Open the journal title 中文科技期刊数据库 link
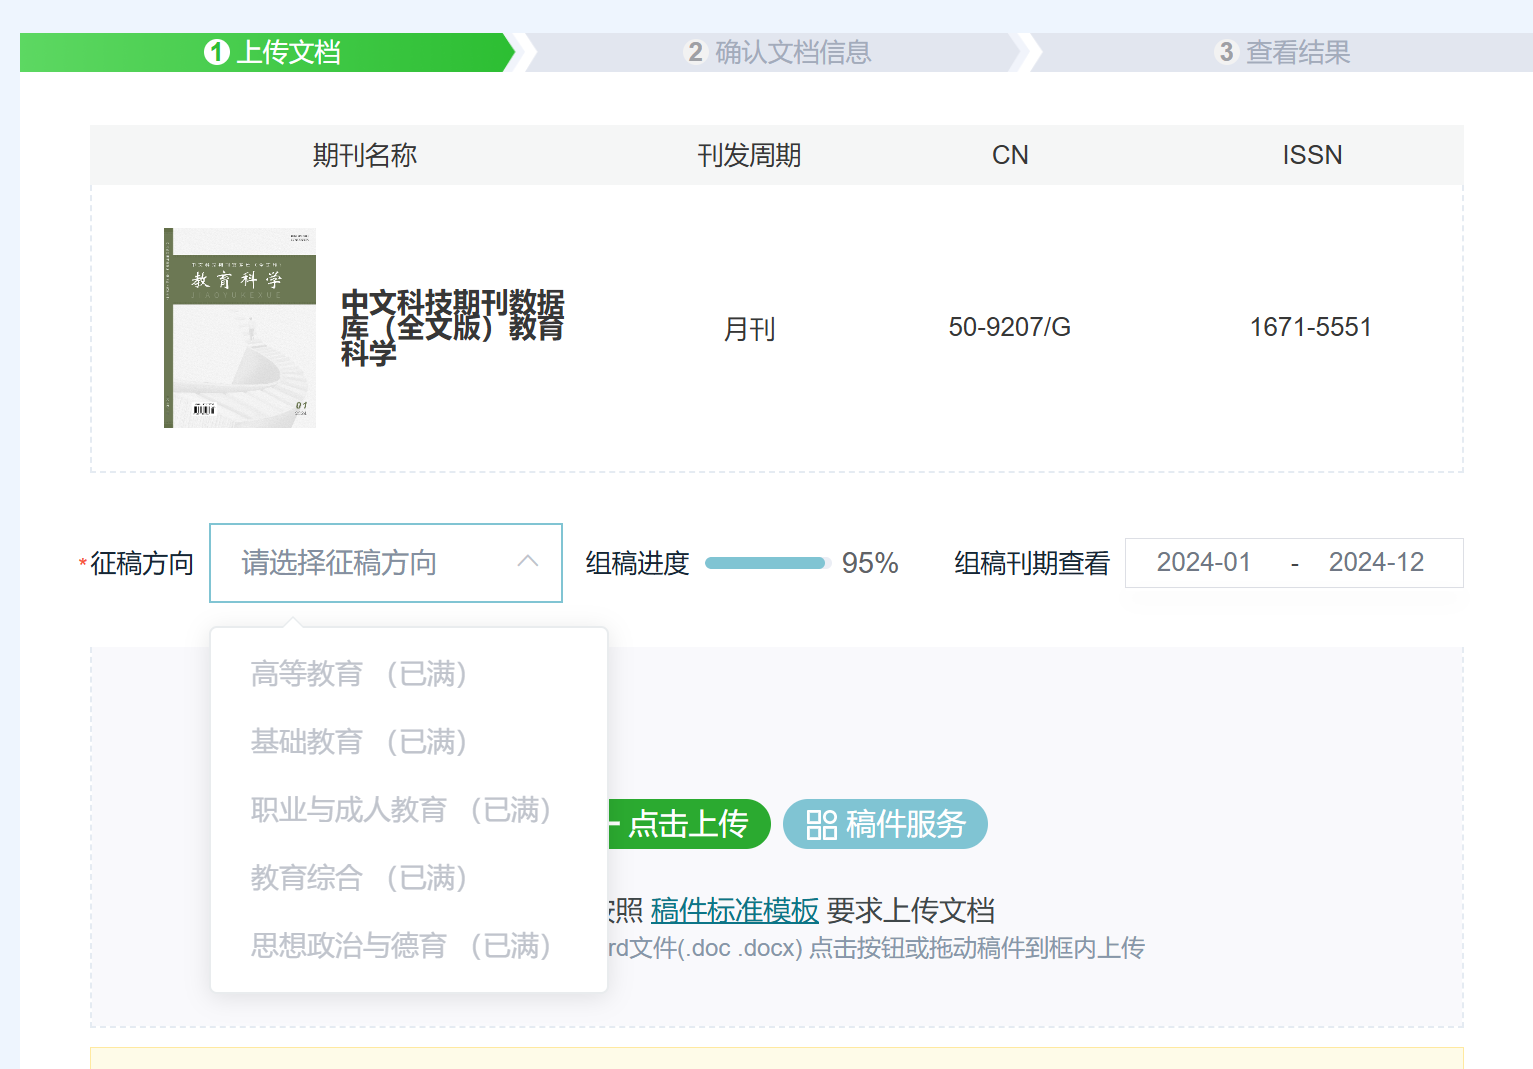Image resolution: width=1533 pixels, height=1069 pixels. (x=452, y=328)
